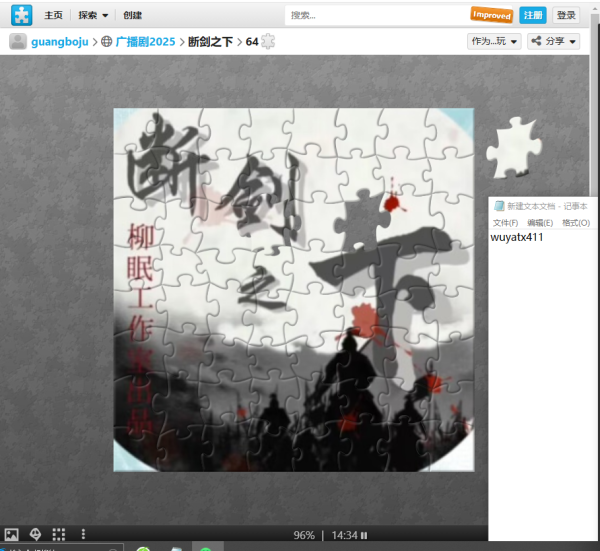
Task: Click the wuyatx411 text in Notepad
Action: click(517, 237)
